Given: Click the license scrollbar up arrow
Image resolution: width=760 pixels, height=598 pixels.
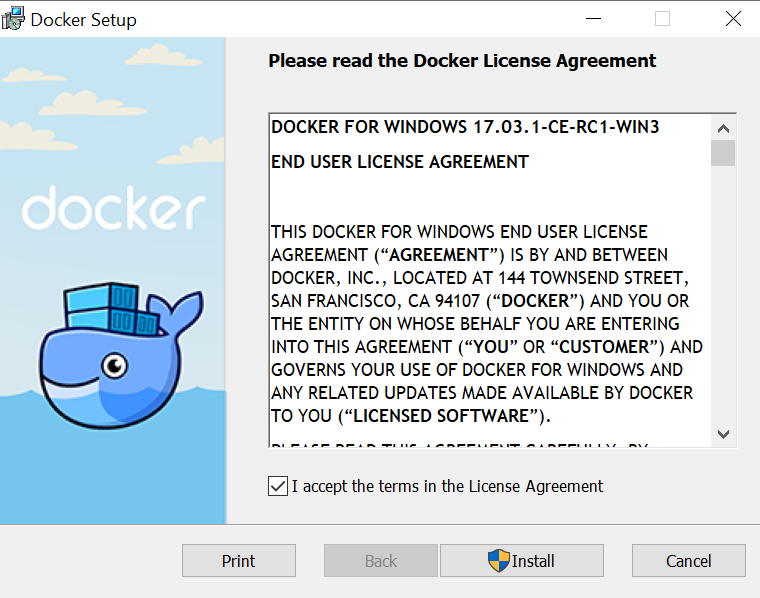Looking at the screenshot, I should click(723, 128).
